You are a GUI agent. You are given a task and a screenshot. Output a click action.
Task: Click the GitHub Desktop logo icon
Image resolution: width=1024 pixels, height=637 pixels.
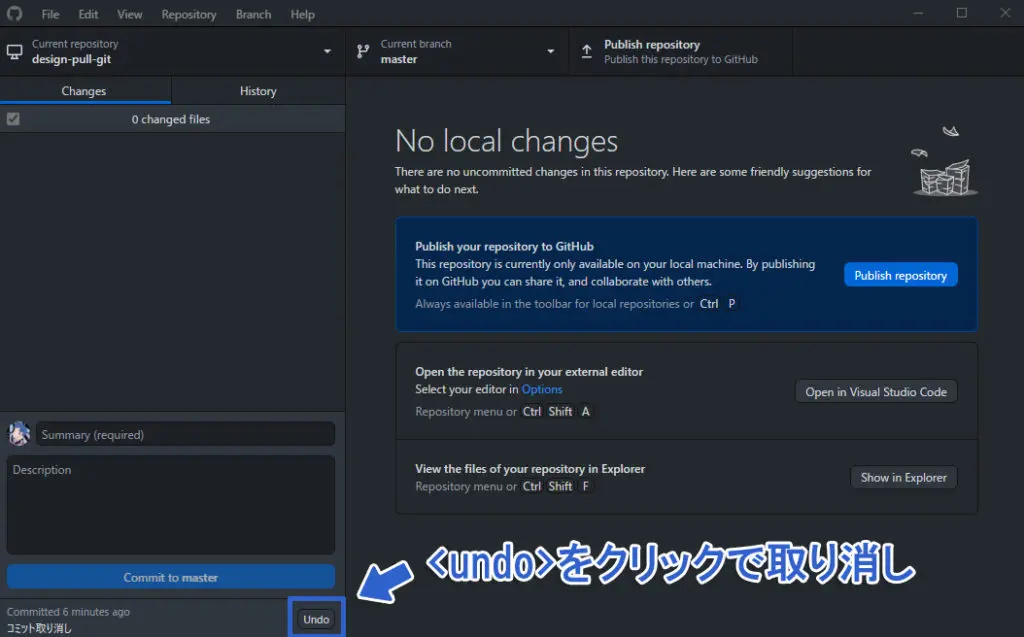14,14
